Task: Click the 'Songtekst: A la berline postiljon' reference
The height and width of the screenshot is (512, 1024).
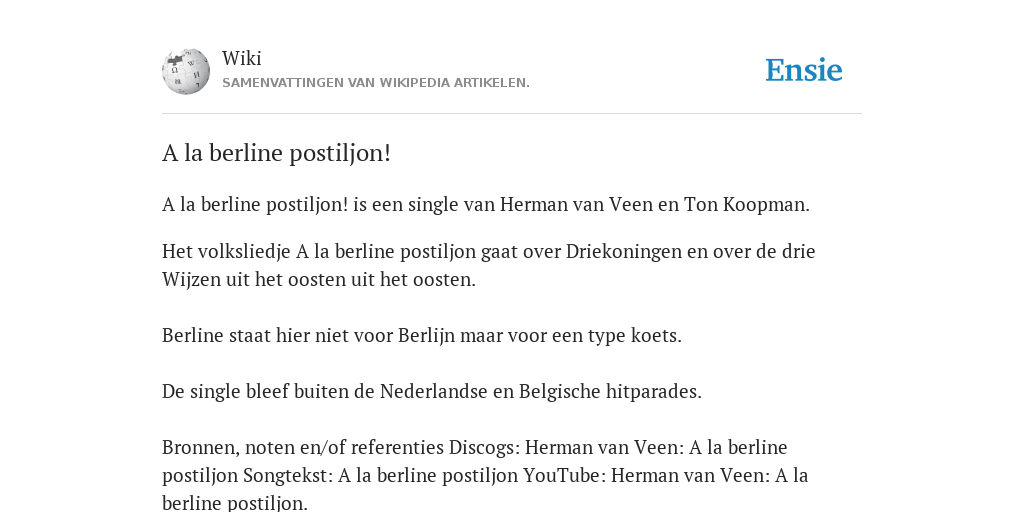Action: click(x=381, y=475)
